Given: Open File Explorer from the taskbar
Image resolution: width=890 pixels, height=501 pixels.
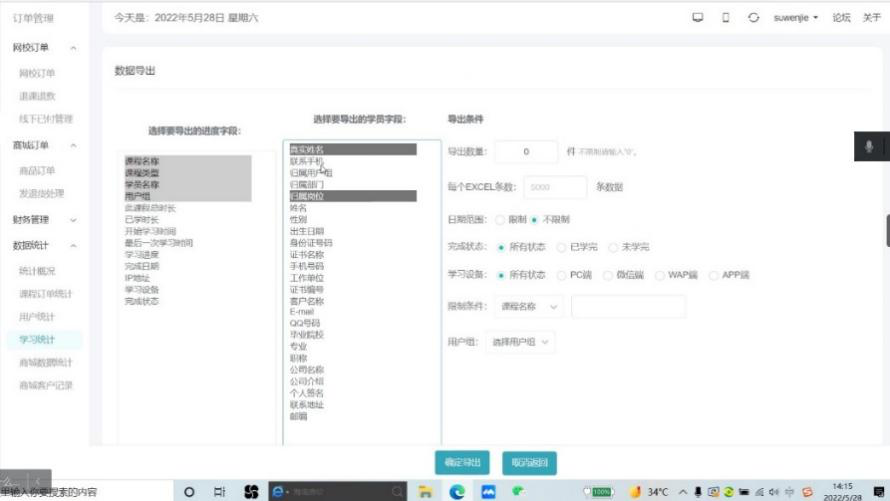Looking at the screenshot, I should click(x=425, y=491).
